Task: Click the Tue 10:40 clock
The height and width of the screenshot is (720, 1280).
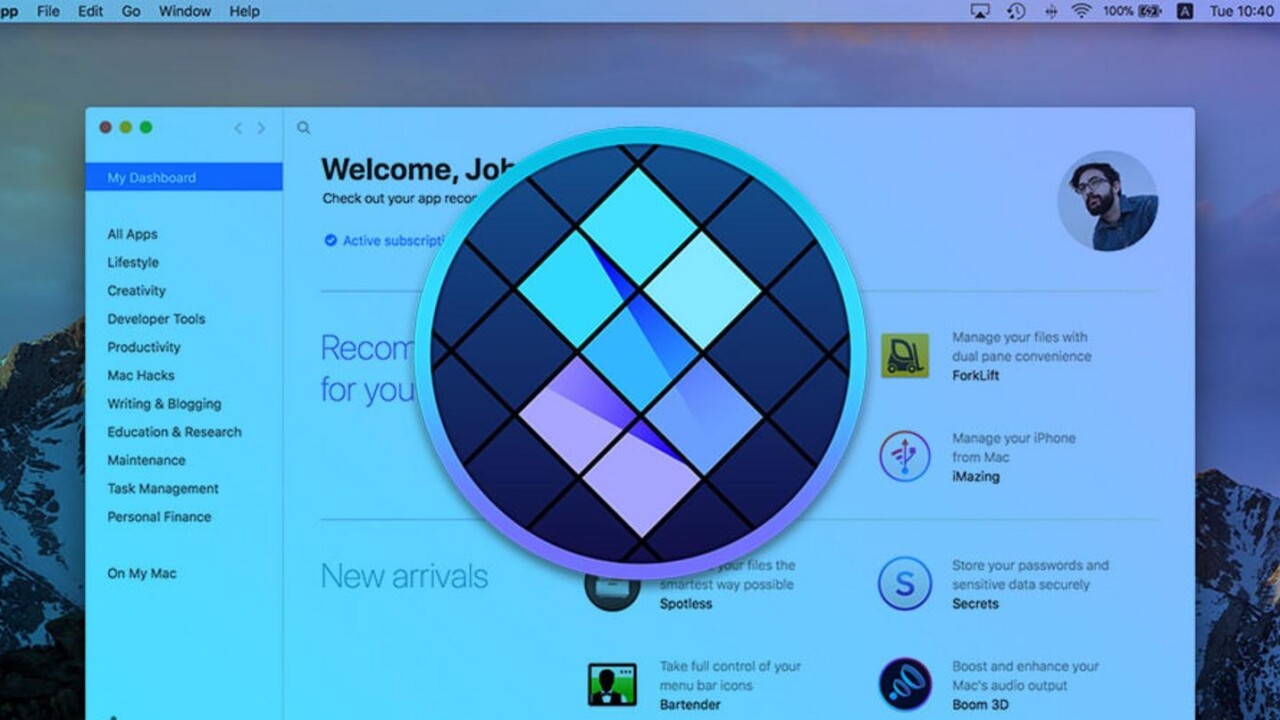Action: pyautogui.click(x=1241, y=11)
